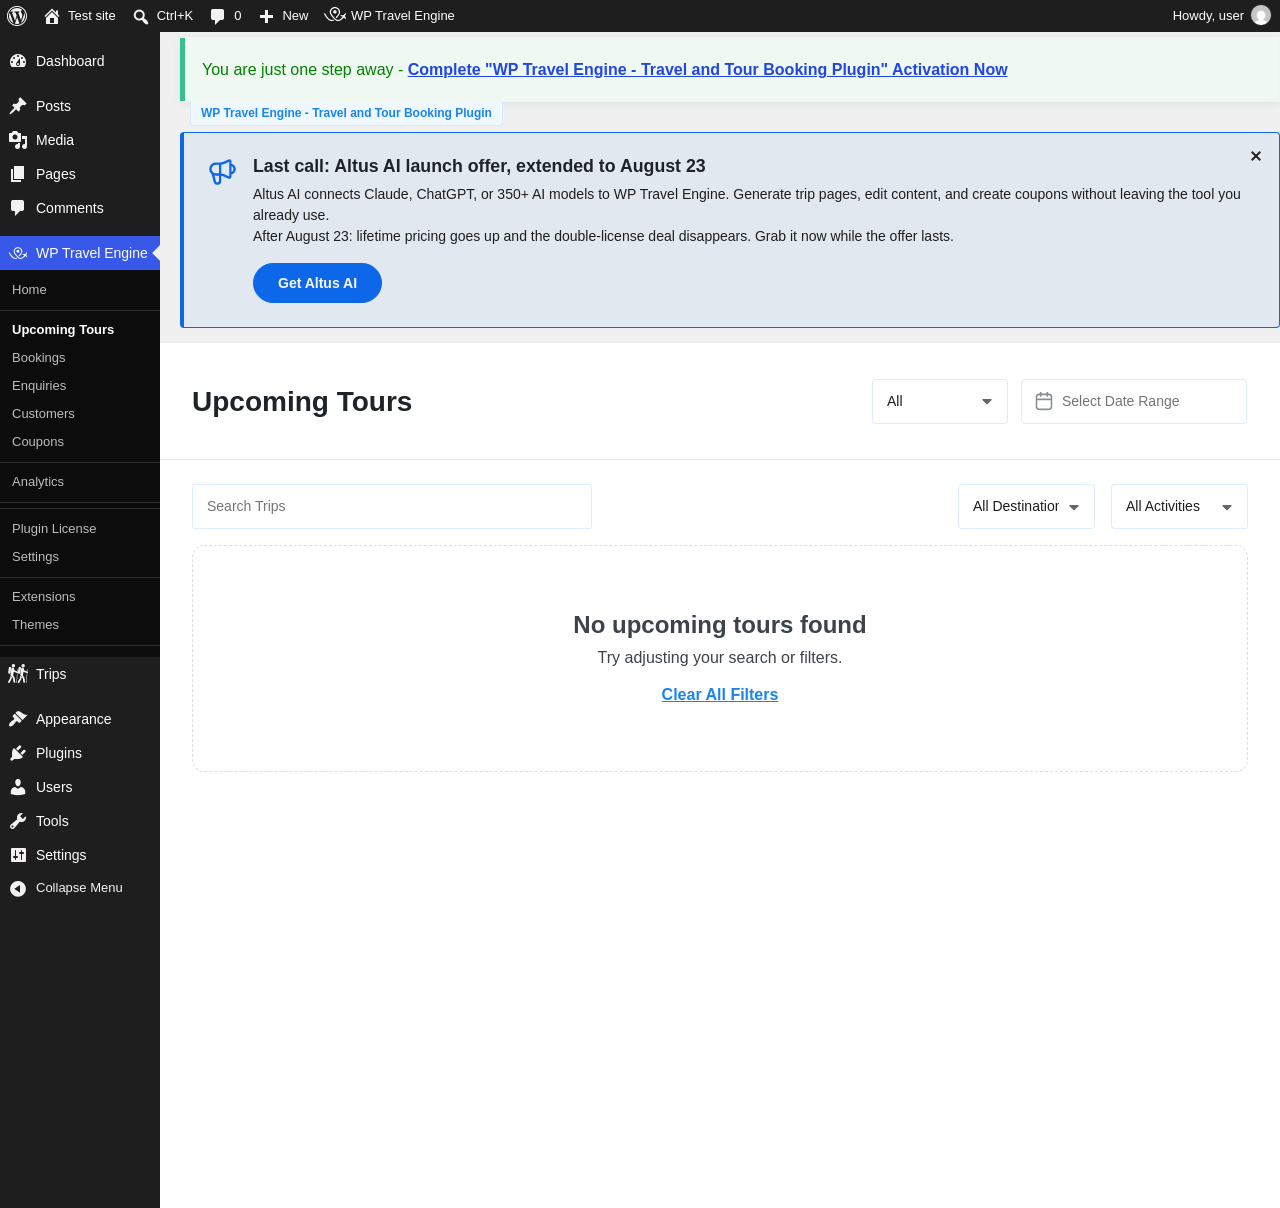Open the plugin activation completion link
Viewport: 1280px width, 1208px height.
708,69
